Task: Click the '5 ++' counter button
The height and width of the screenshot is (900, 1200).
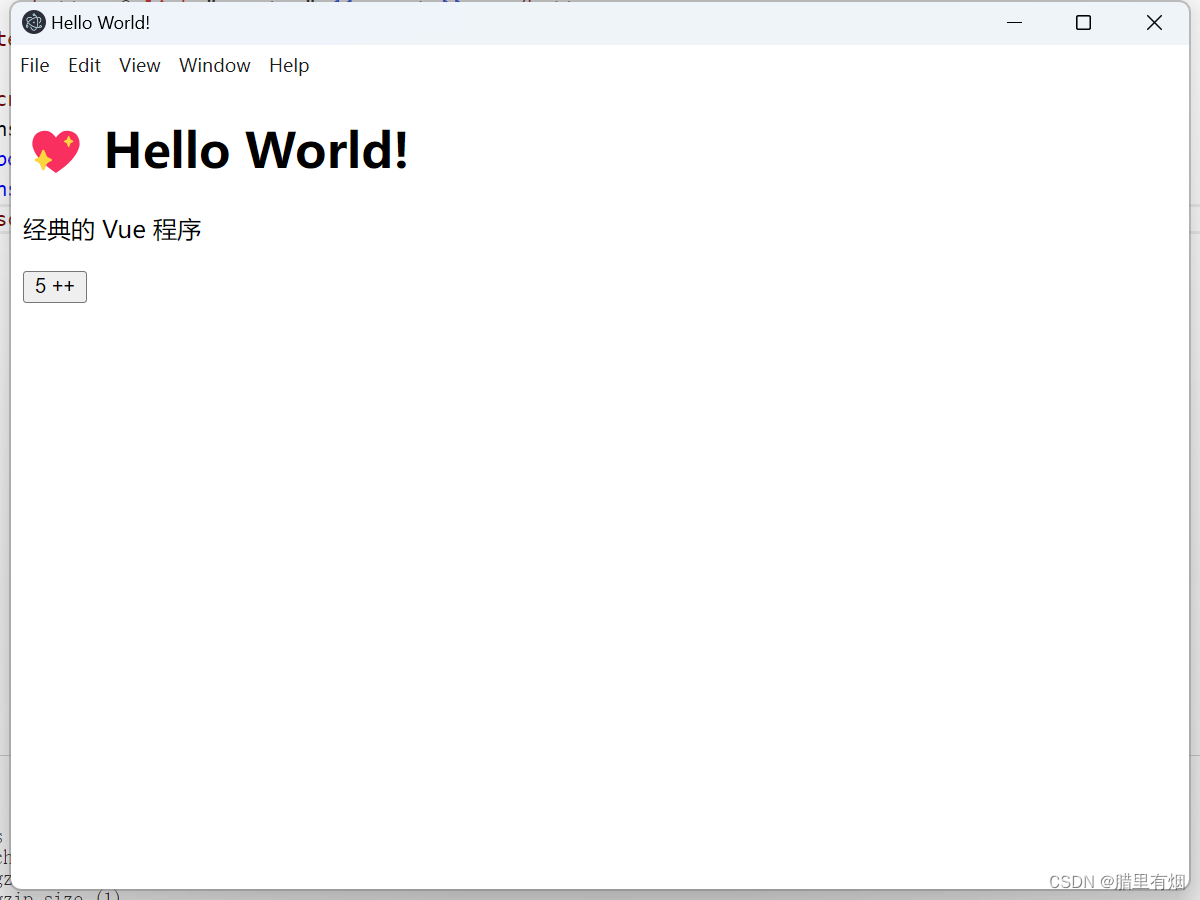Action: click(x=55, y=286)
